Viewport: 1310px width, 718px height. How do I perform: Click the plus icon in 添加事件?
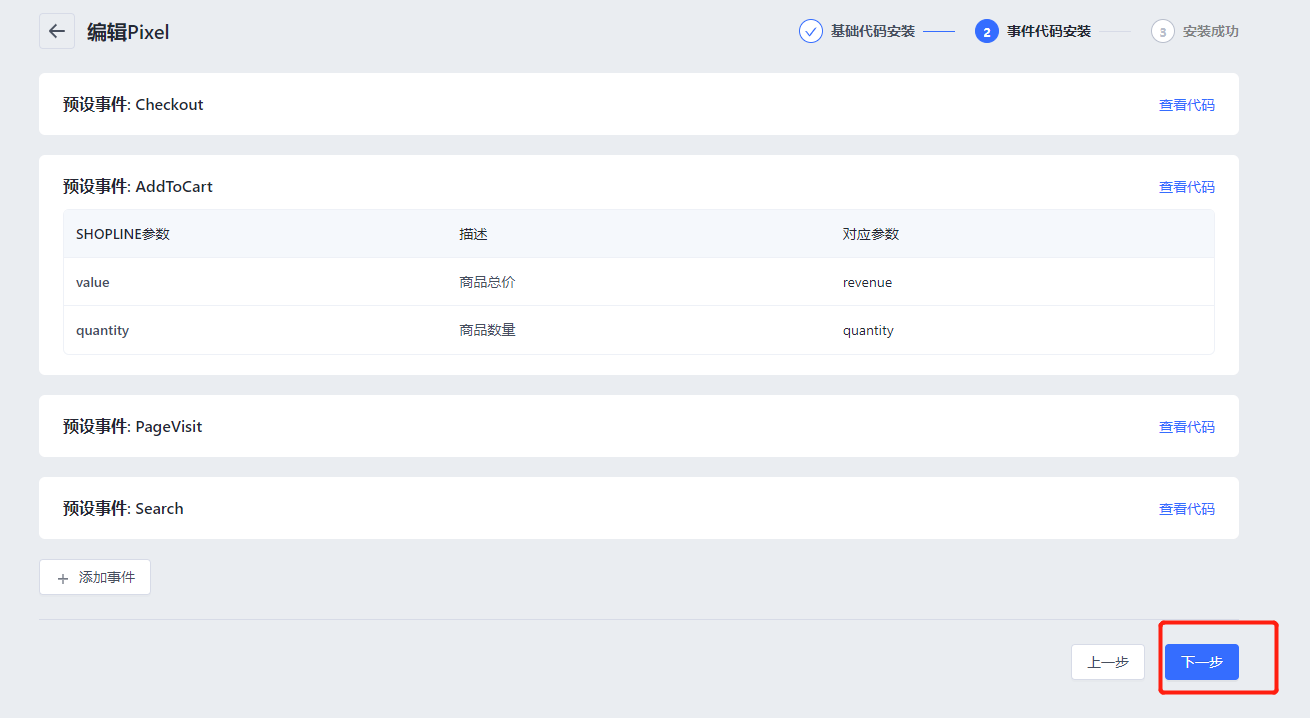pos(63,578)
